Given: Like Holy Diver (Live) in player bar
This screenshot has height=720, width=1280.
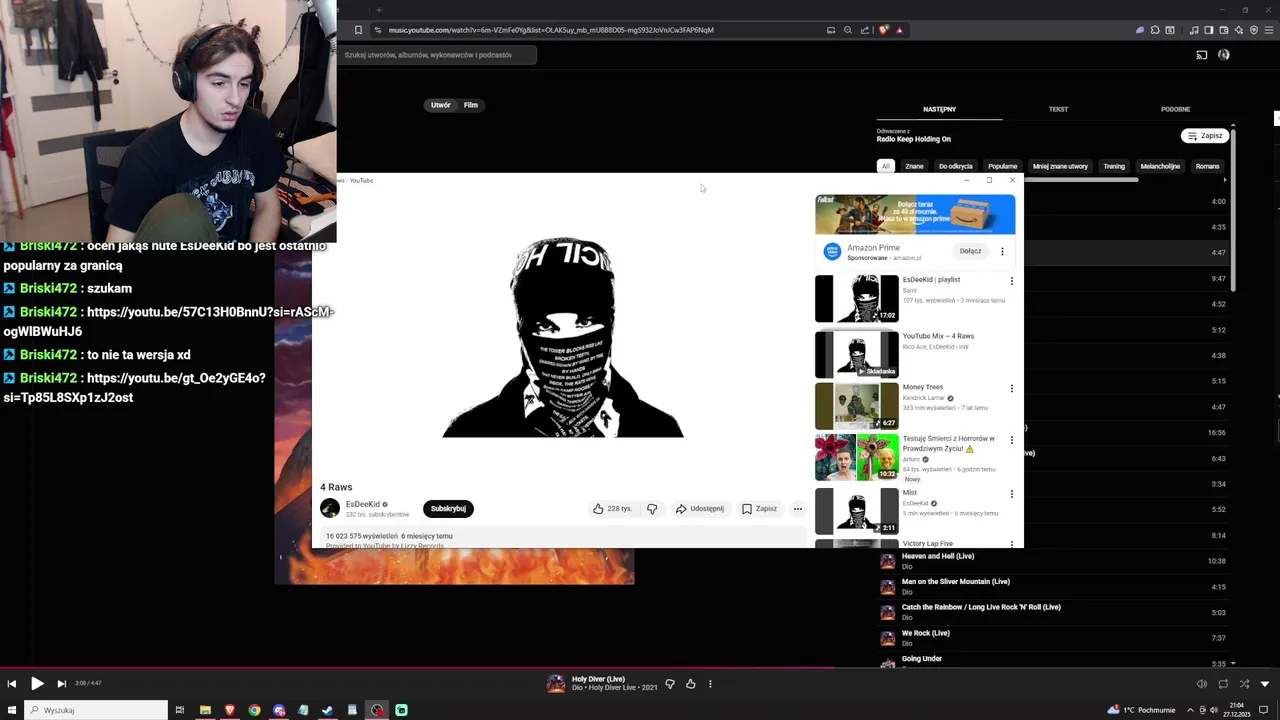Looking at the screenshot, I should 690,684.
